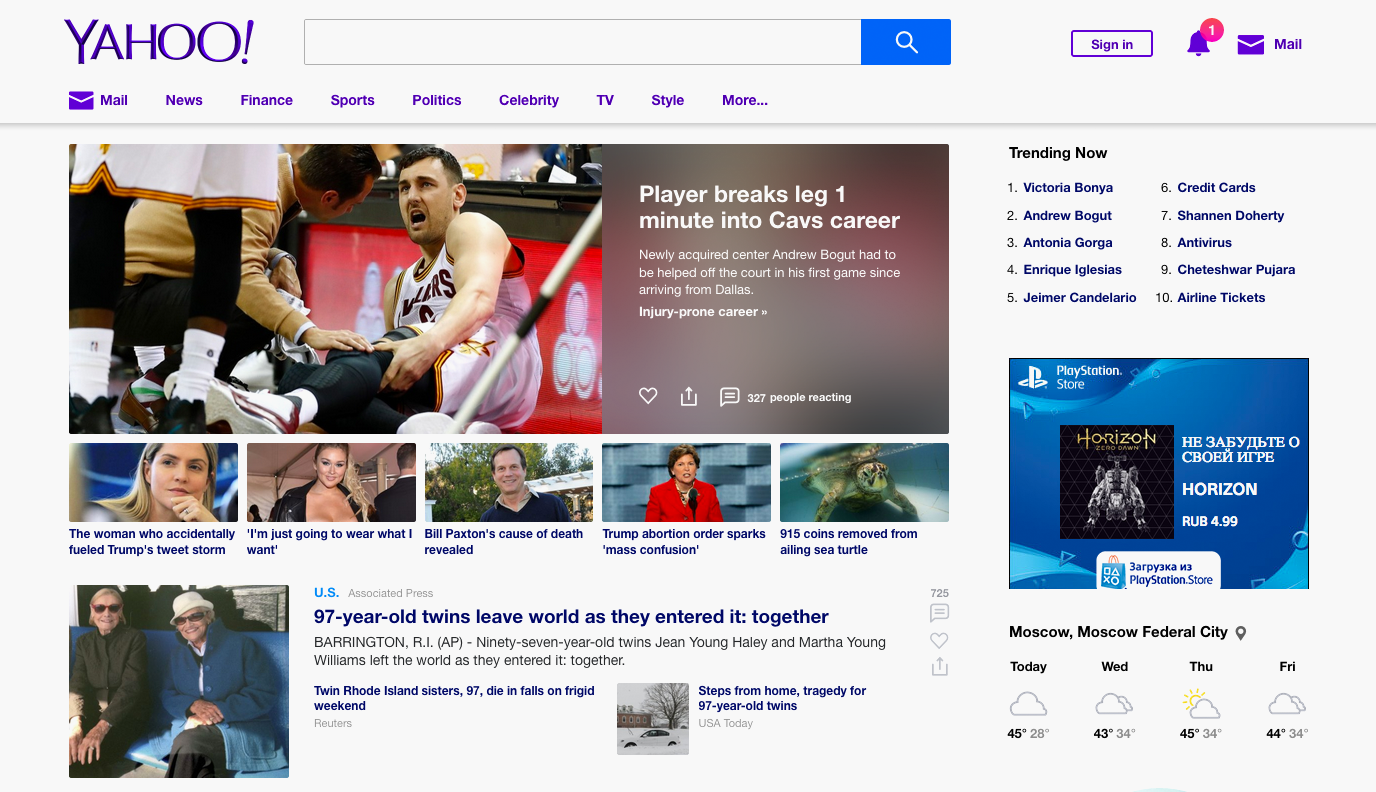Open trending topic Jeimer Candelario

pyautogui.click(x=1079, y=297)
